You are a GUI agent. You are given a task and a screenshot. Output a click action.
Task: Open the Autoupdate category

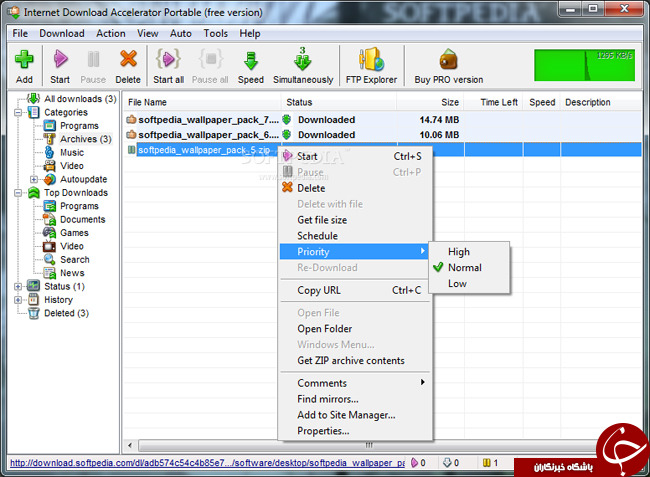[83, 179]
